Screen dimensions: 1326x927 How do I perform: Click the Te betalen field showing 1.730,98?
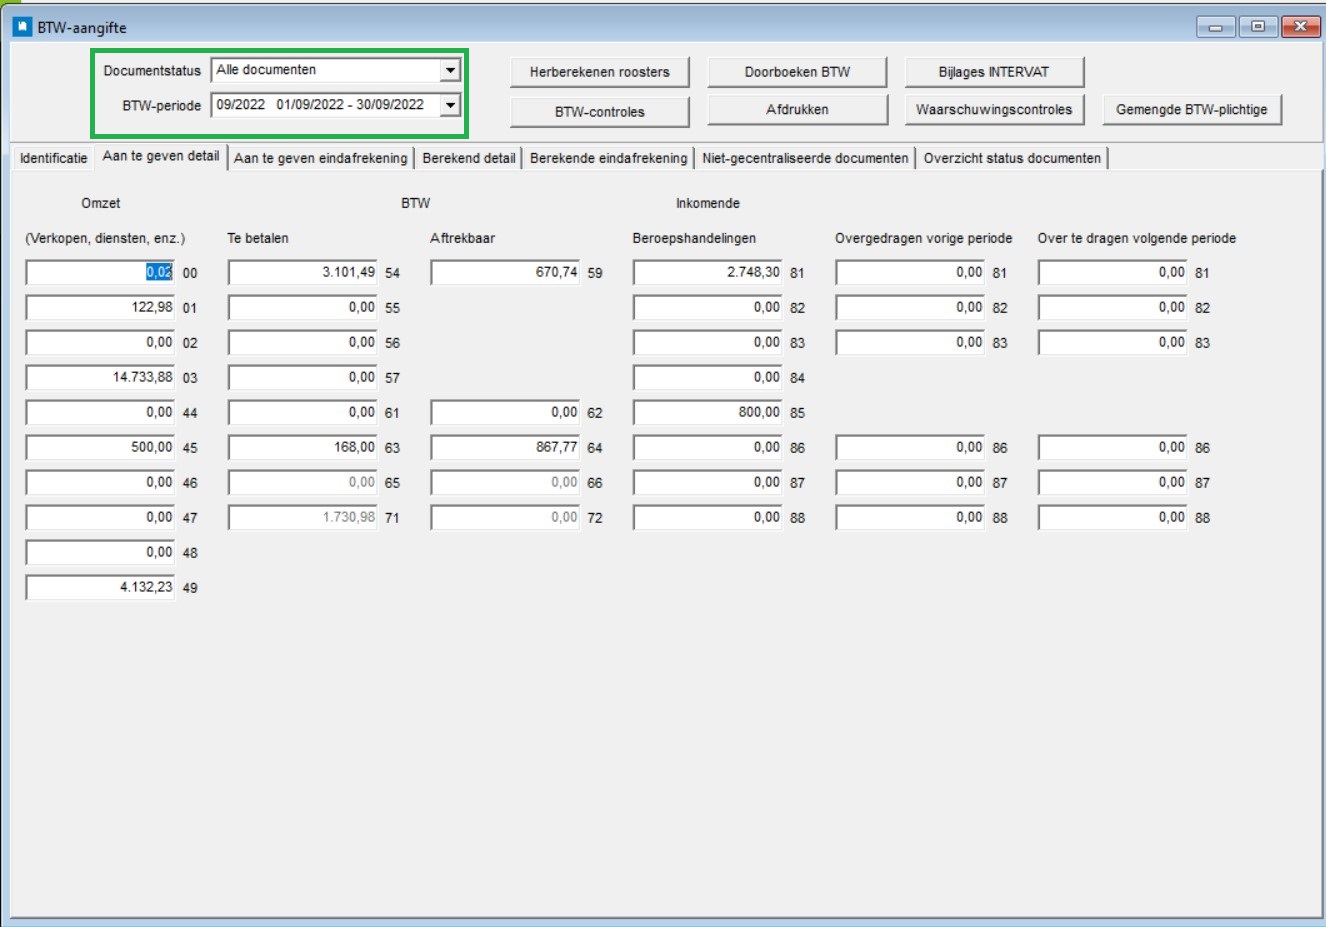click(303, 517)
